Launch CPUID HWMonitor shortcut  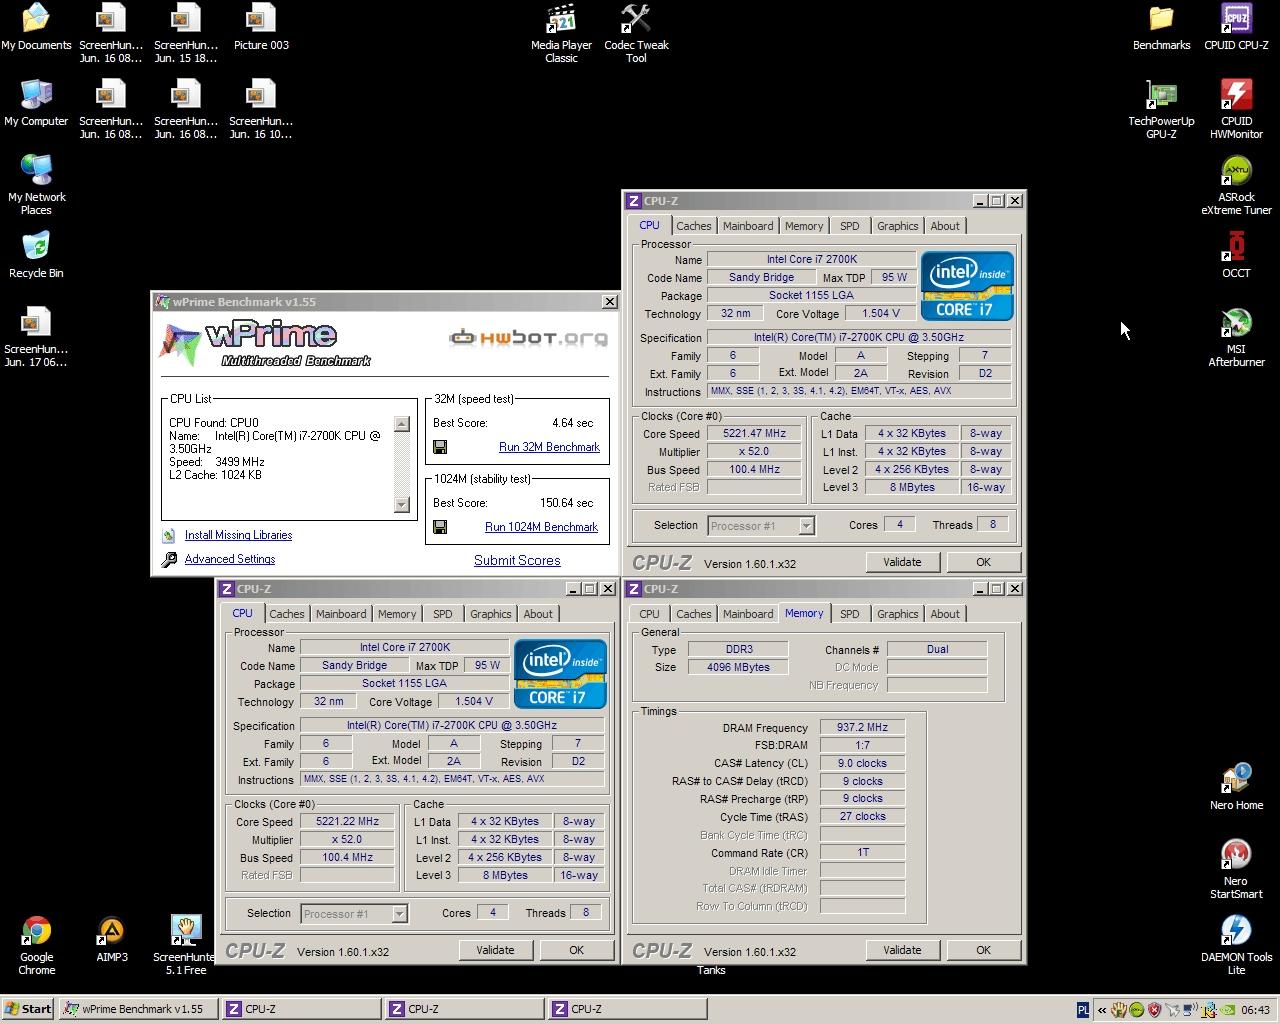(x=1236, y=110)
